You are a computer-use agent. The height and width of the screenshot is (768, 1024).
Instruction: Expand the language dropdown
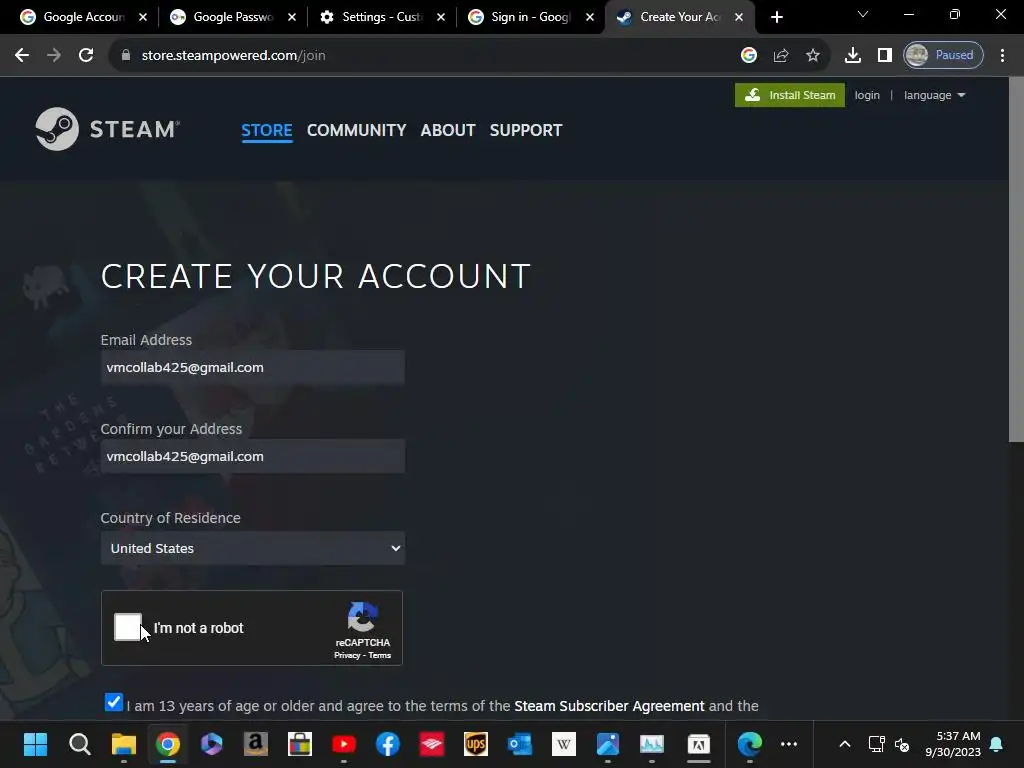click(934, 95)
